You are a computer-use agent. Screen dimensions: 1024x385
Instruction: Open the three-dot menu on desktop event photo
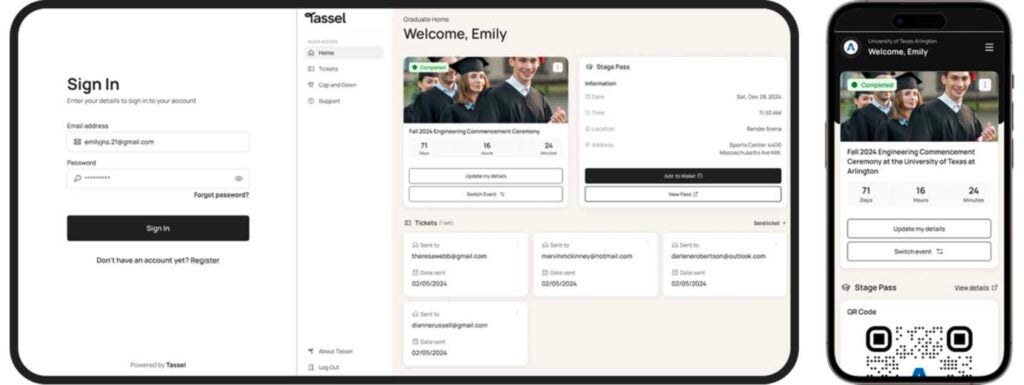557,67
